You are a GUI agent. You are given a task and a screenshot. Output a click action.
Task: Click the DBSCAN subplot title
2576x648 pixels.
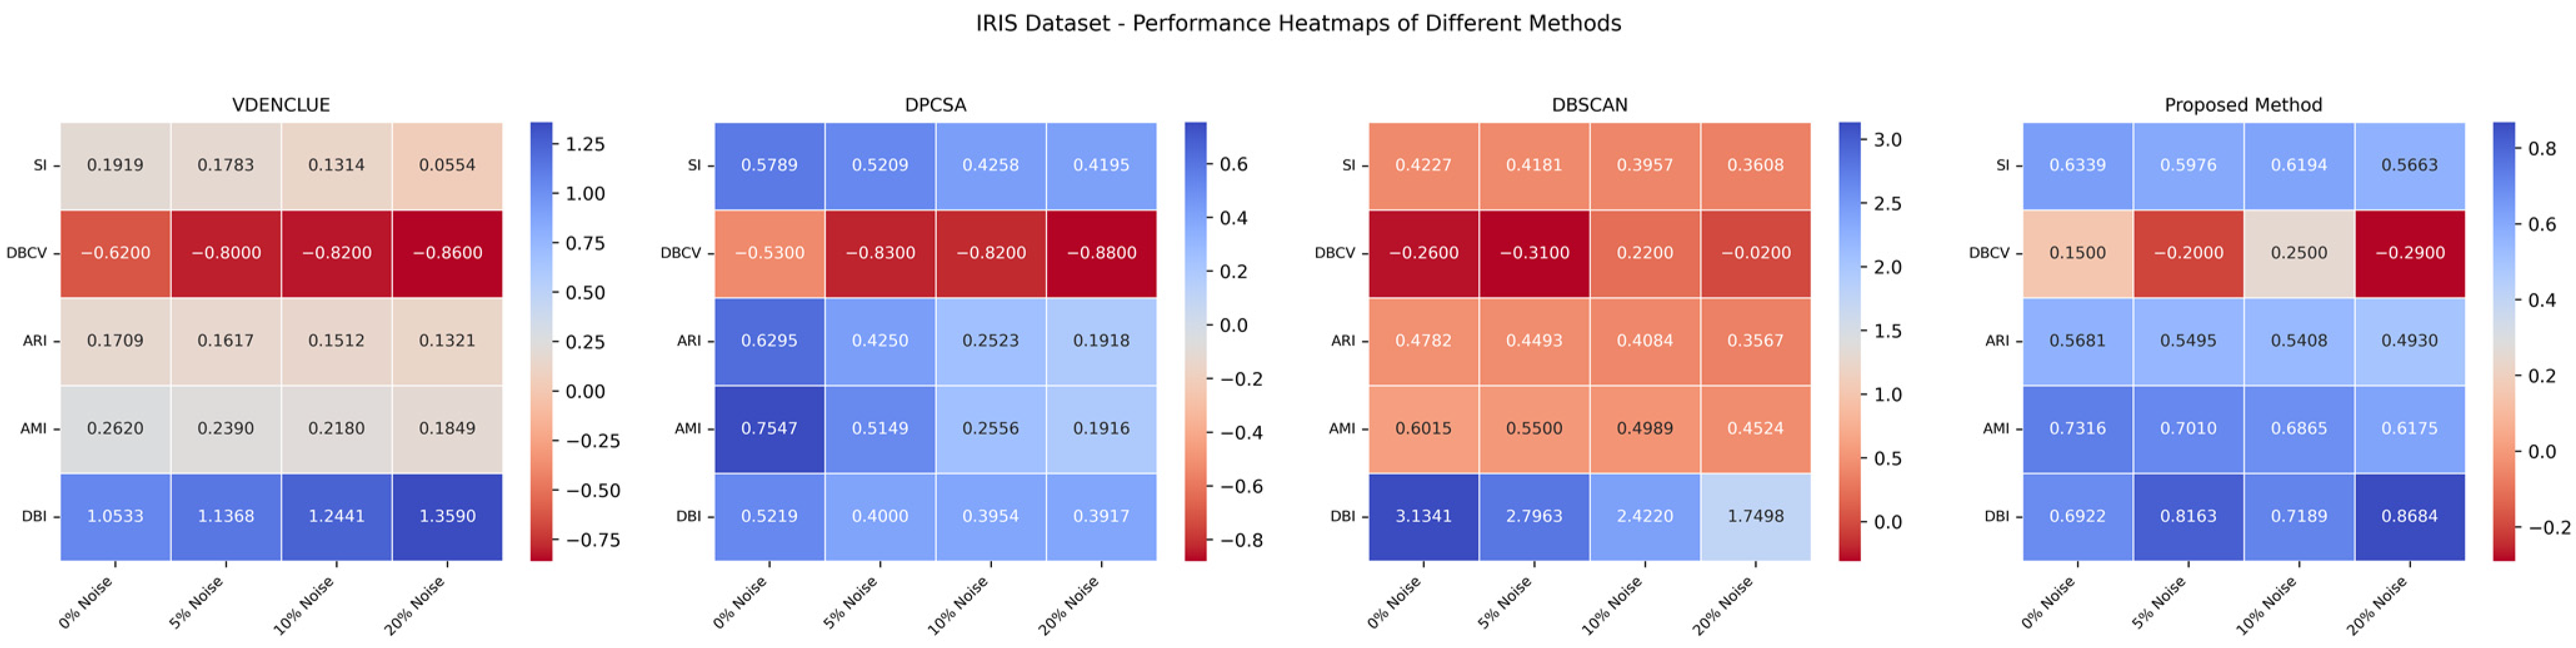(1589, 105)
